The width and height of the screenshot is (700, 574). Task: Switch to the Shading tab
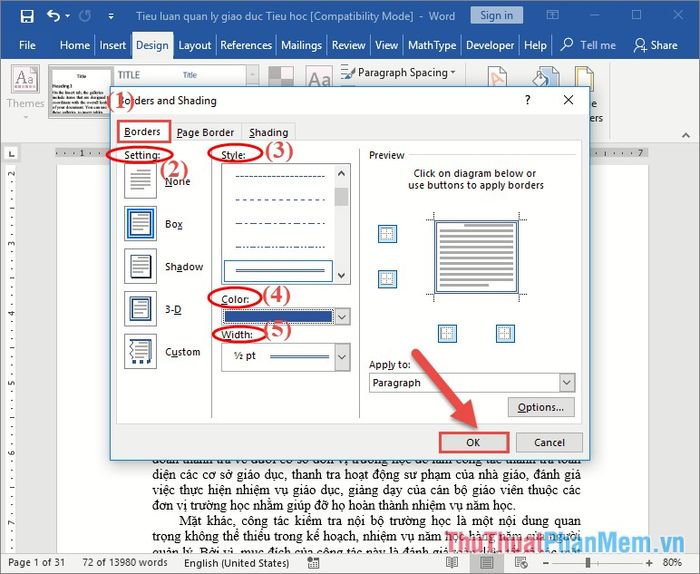tap(268, 133)
